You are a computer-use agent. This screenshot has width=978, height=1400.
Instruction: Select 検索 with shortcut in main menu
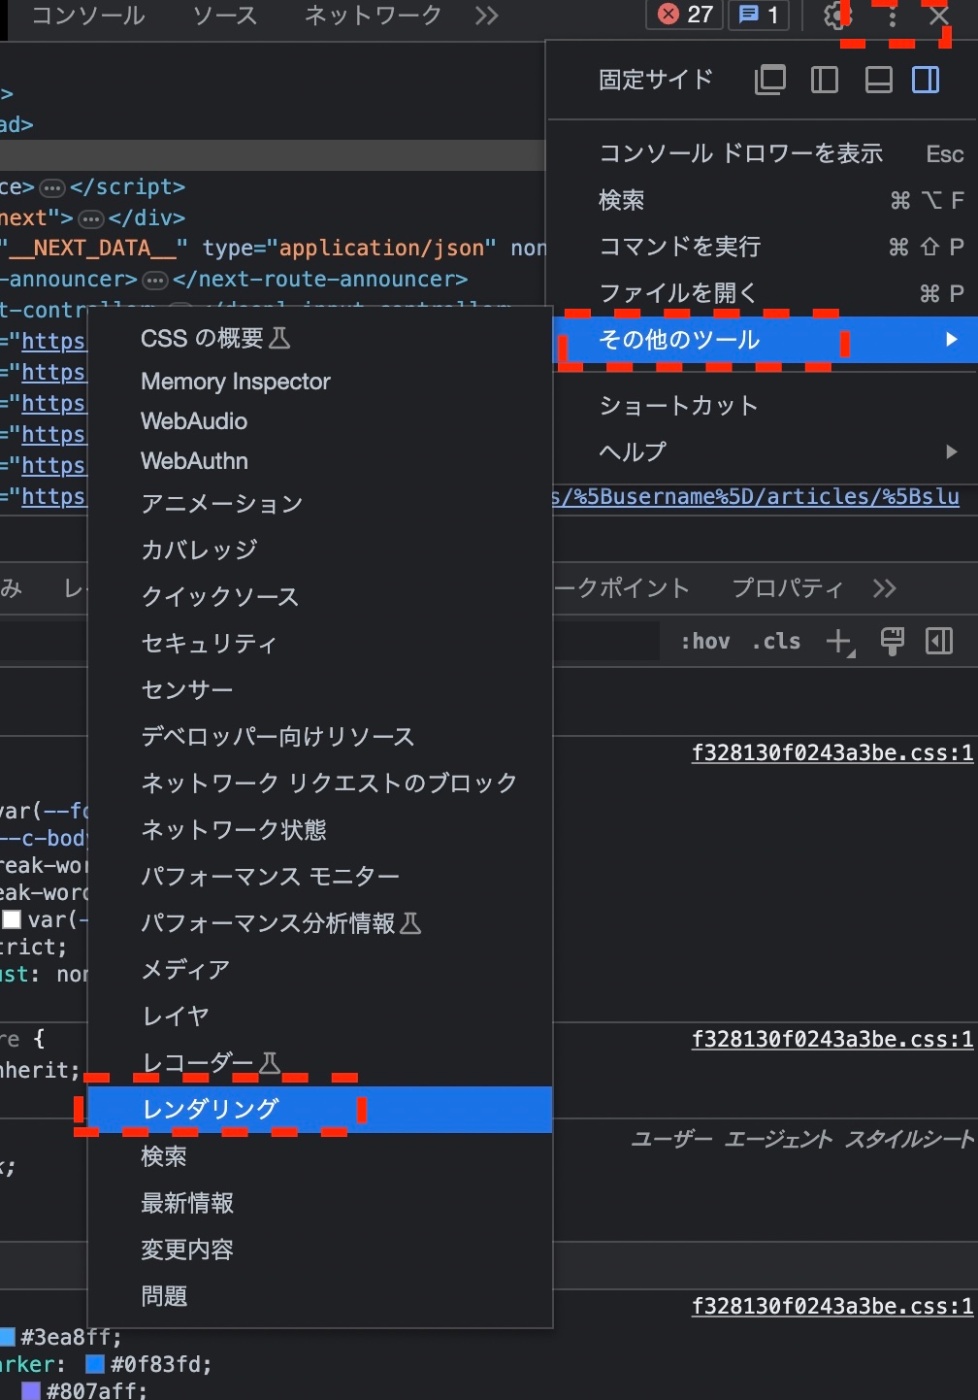(x=762, y=200)
